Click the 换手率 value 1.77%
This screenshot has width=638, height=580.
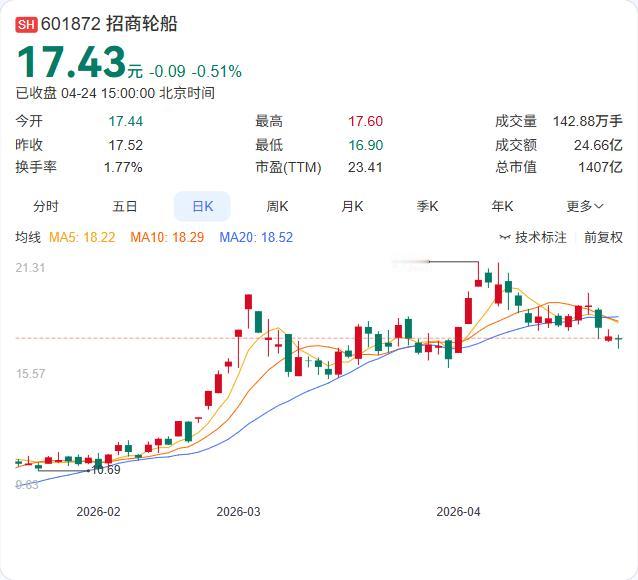click(123, 167)
